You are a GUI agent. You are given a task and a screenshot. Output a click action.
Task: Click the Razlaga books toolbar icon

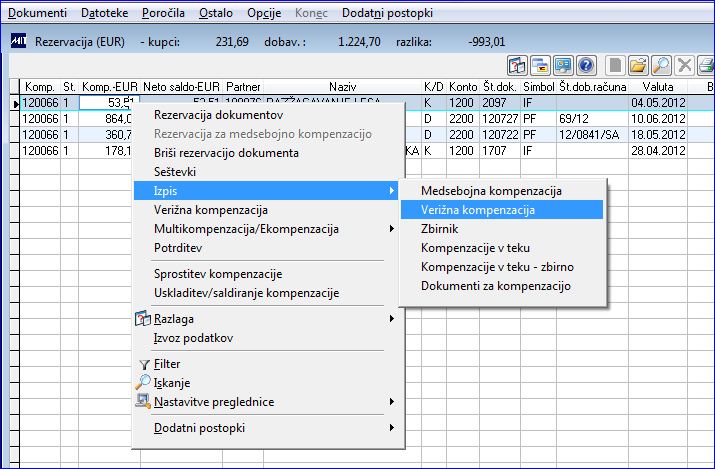(517, 66)
